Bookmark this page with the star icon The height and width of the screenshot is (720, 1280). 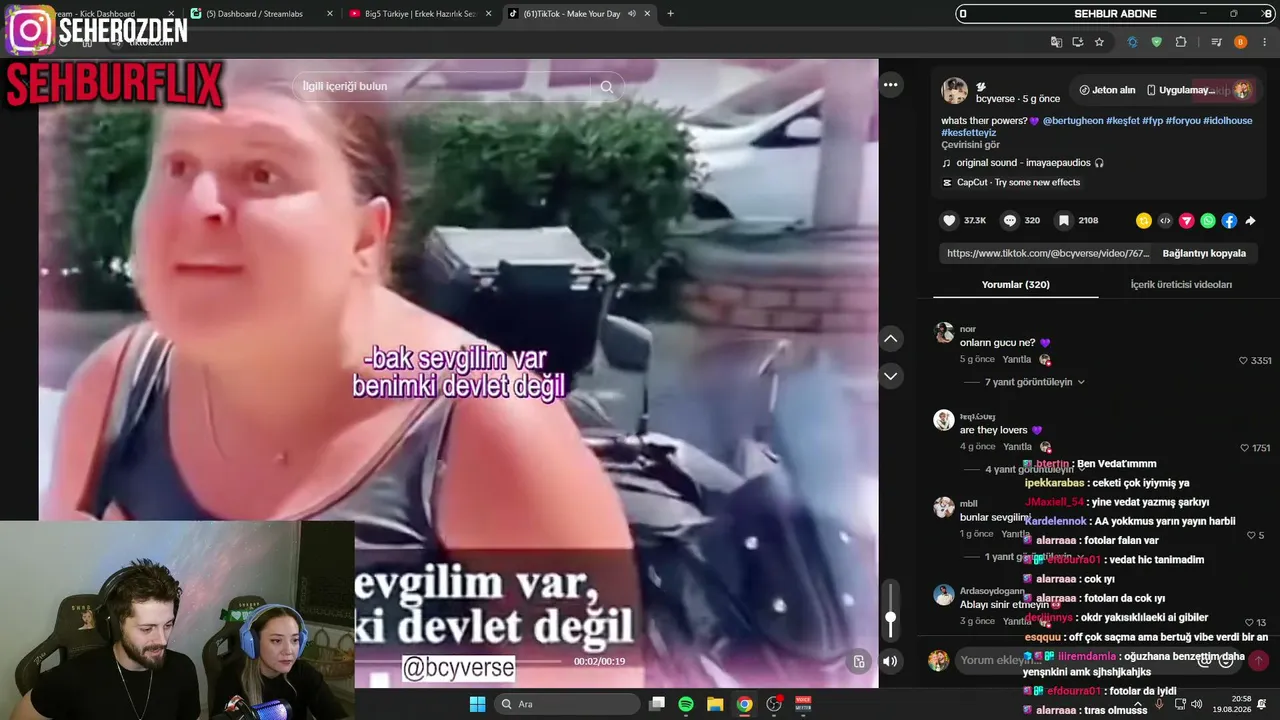(1099, 42)
